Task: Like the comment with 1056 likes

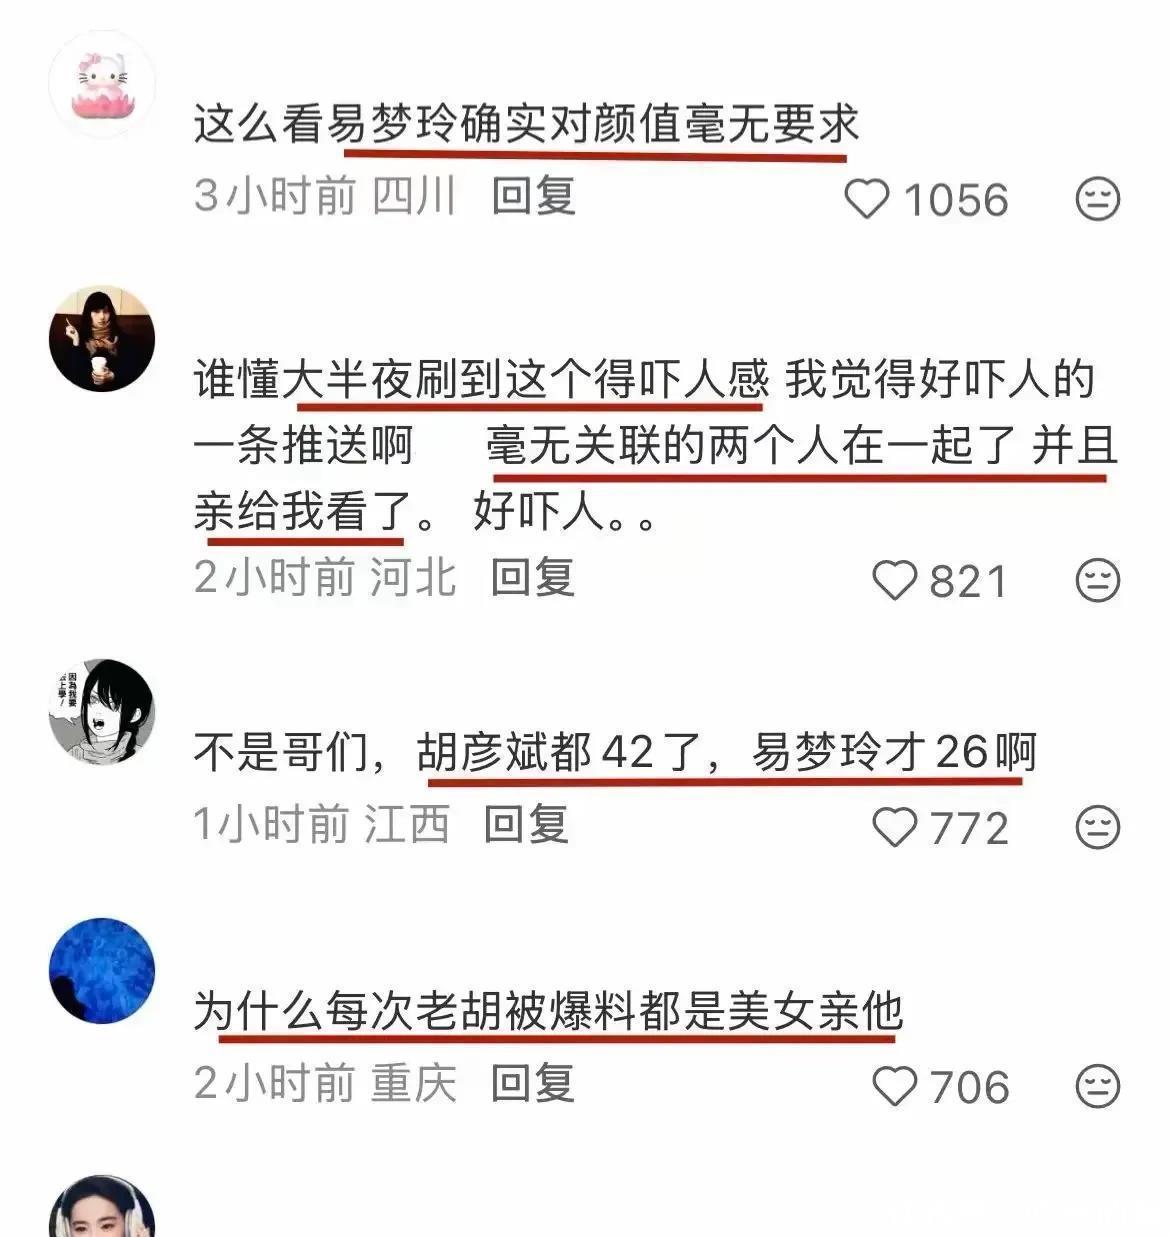Action: [x=867, y=200]
